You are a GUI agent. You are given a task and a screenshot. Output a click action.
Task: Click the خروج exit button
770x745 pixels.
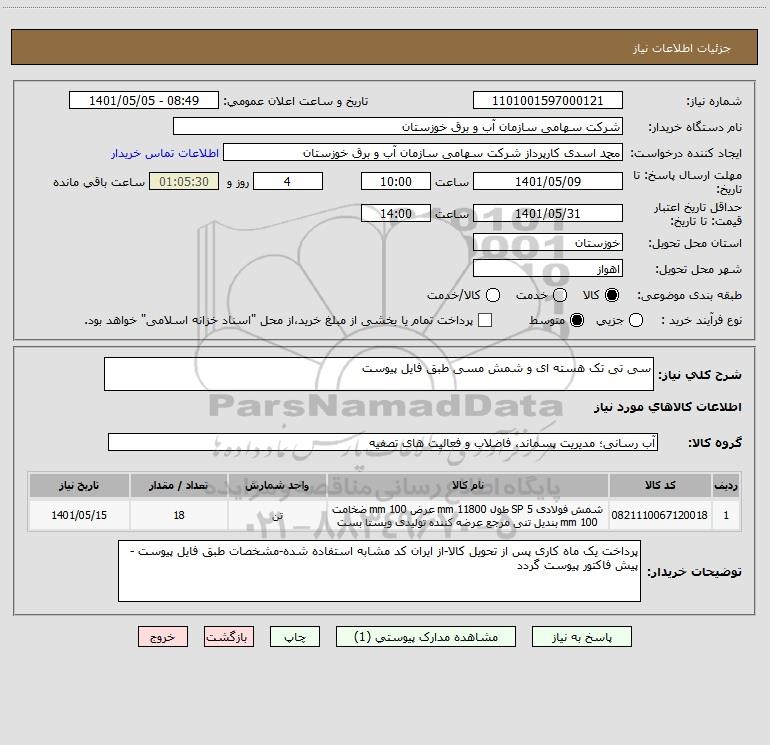(163, 637)
